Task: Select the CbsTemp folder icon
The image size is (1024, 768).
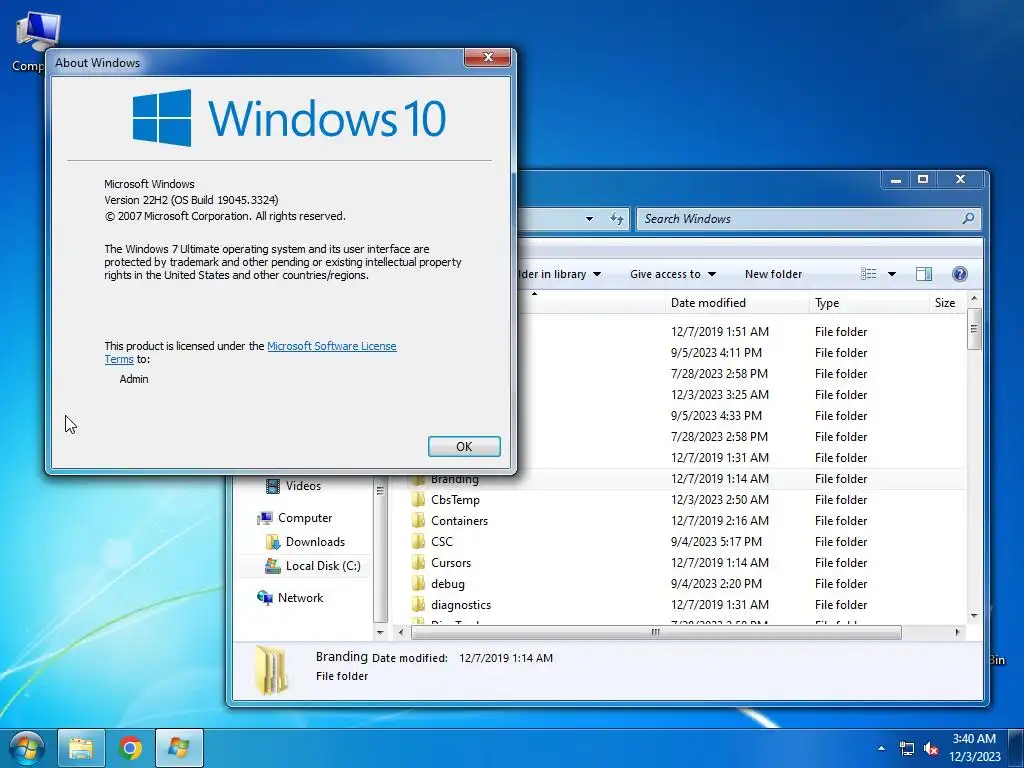Action: click(418, 500)
